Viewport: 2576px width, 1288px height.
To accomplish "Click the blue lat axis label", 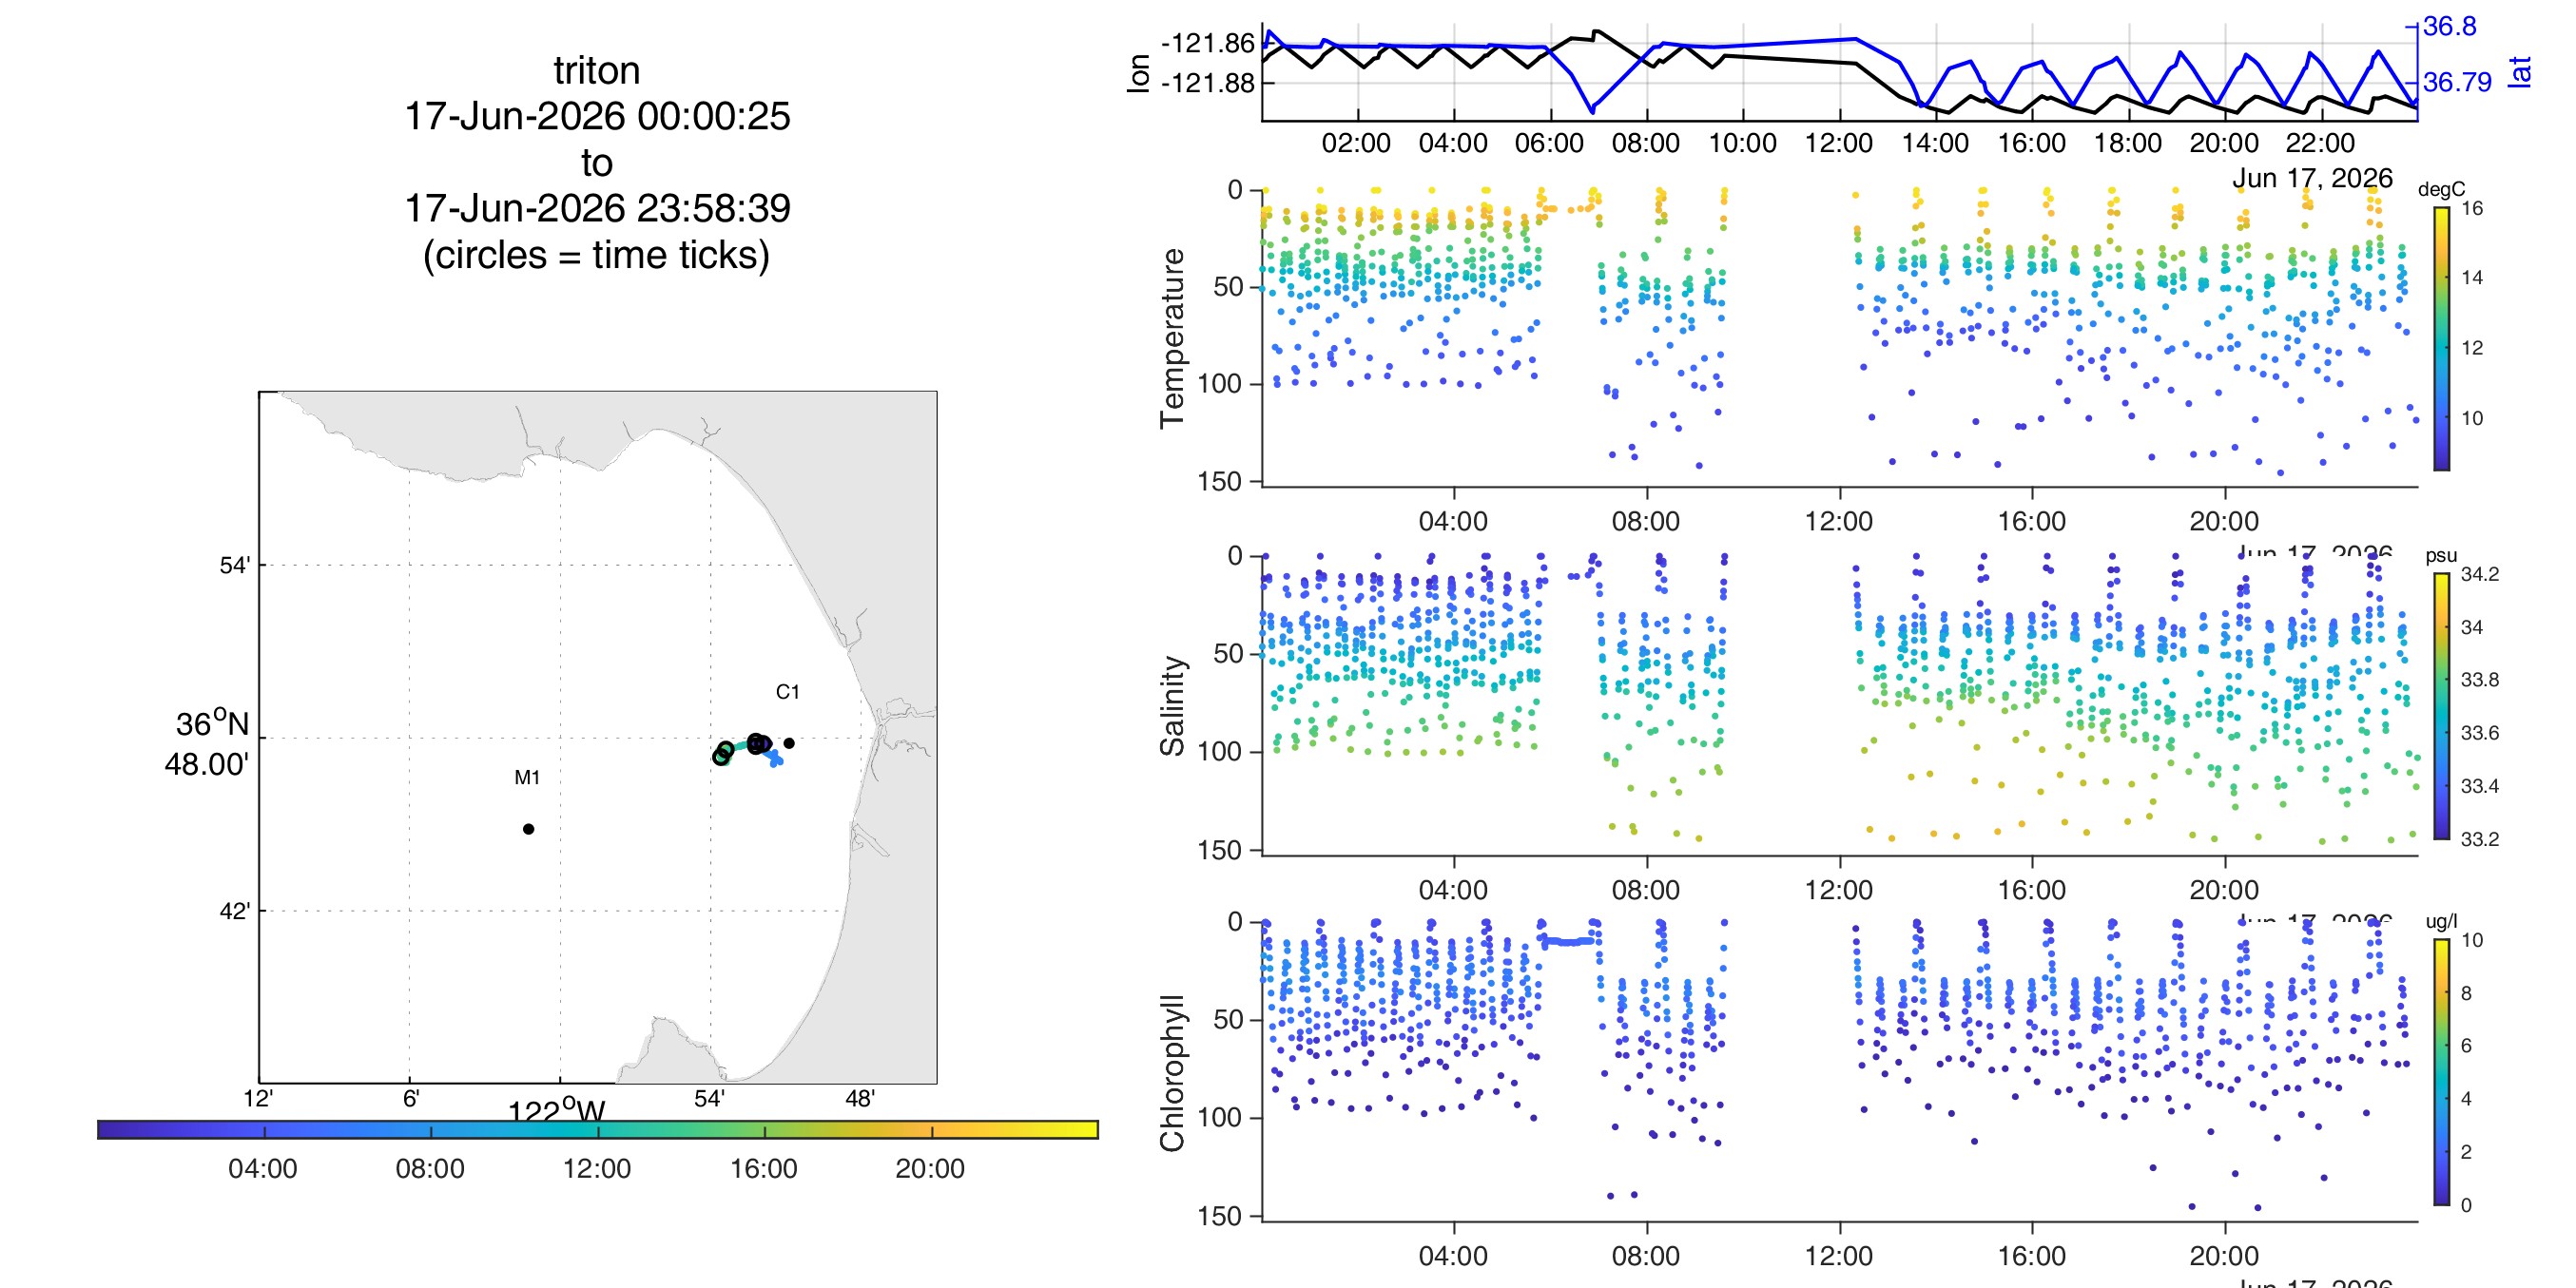I will pyautogui.click(x=2520, y=72).
